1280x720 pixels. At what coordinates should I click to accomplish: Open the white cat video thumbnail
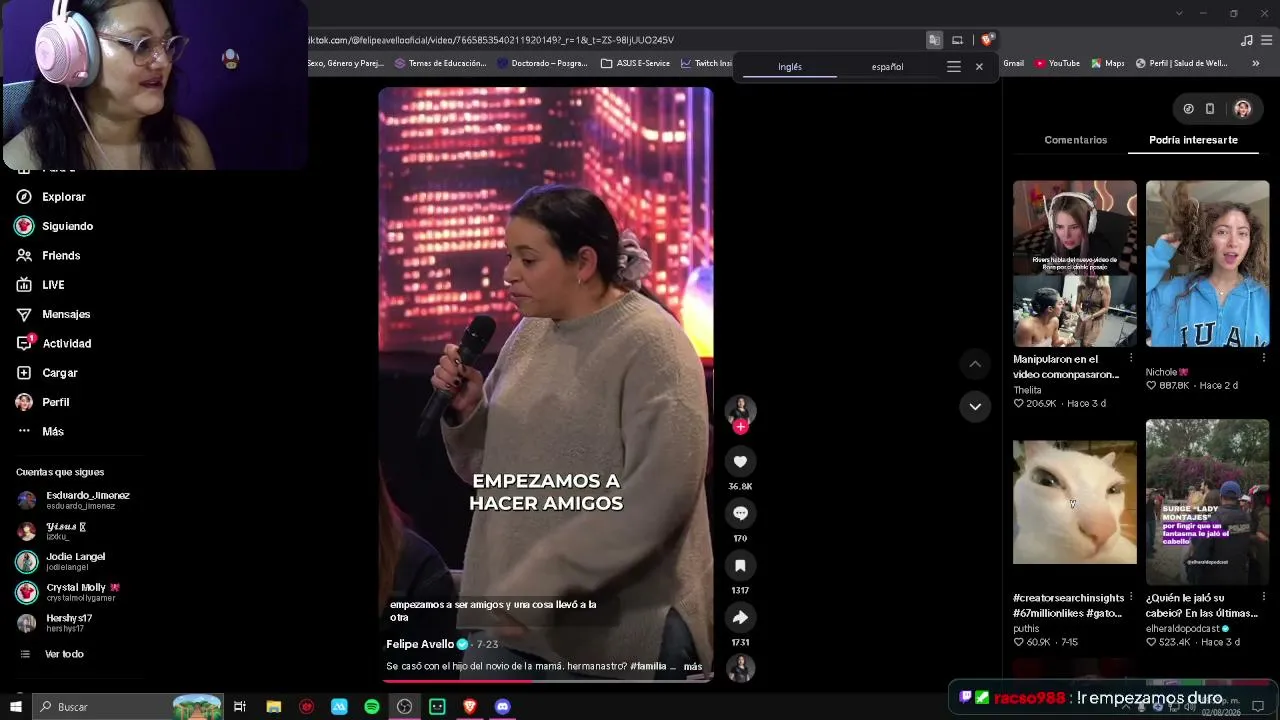pyautogui.click(x=1075, y=502)
